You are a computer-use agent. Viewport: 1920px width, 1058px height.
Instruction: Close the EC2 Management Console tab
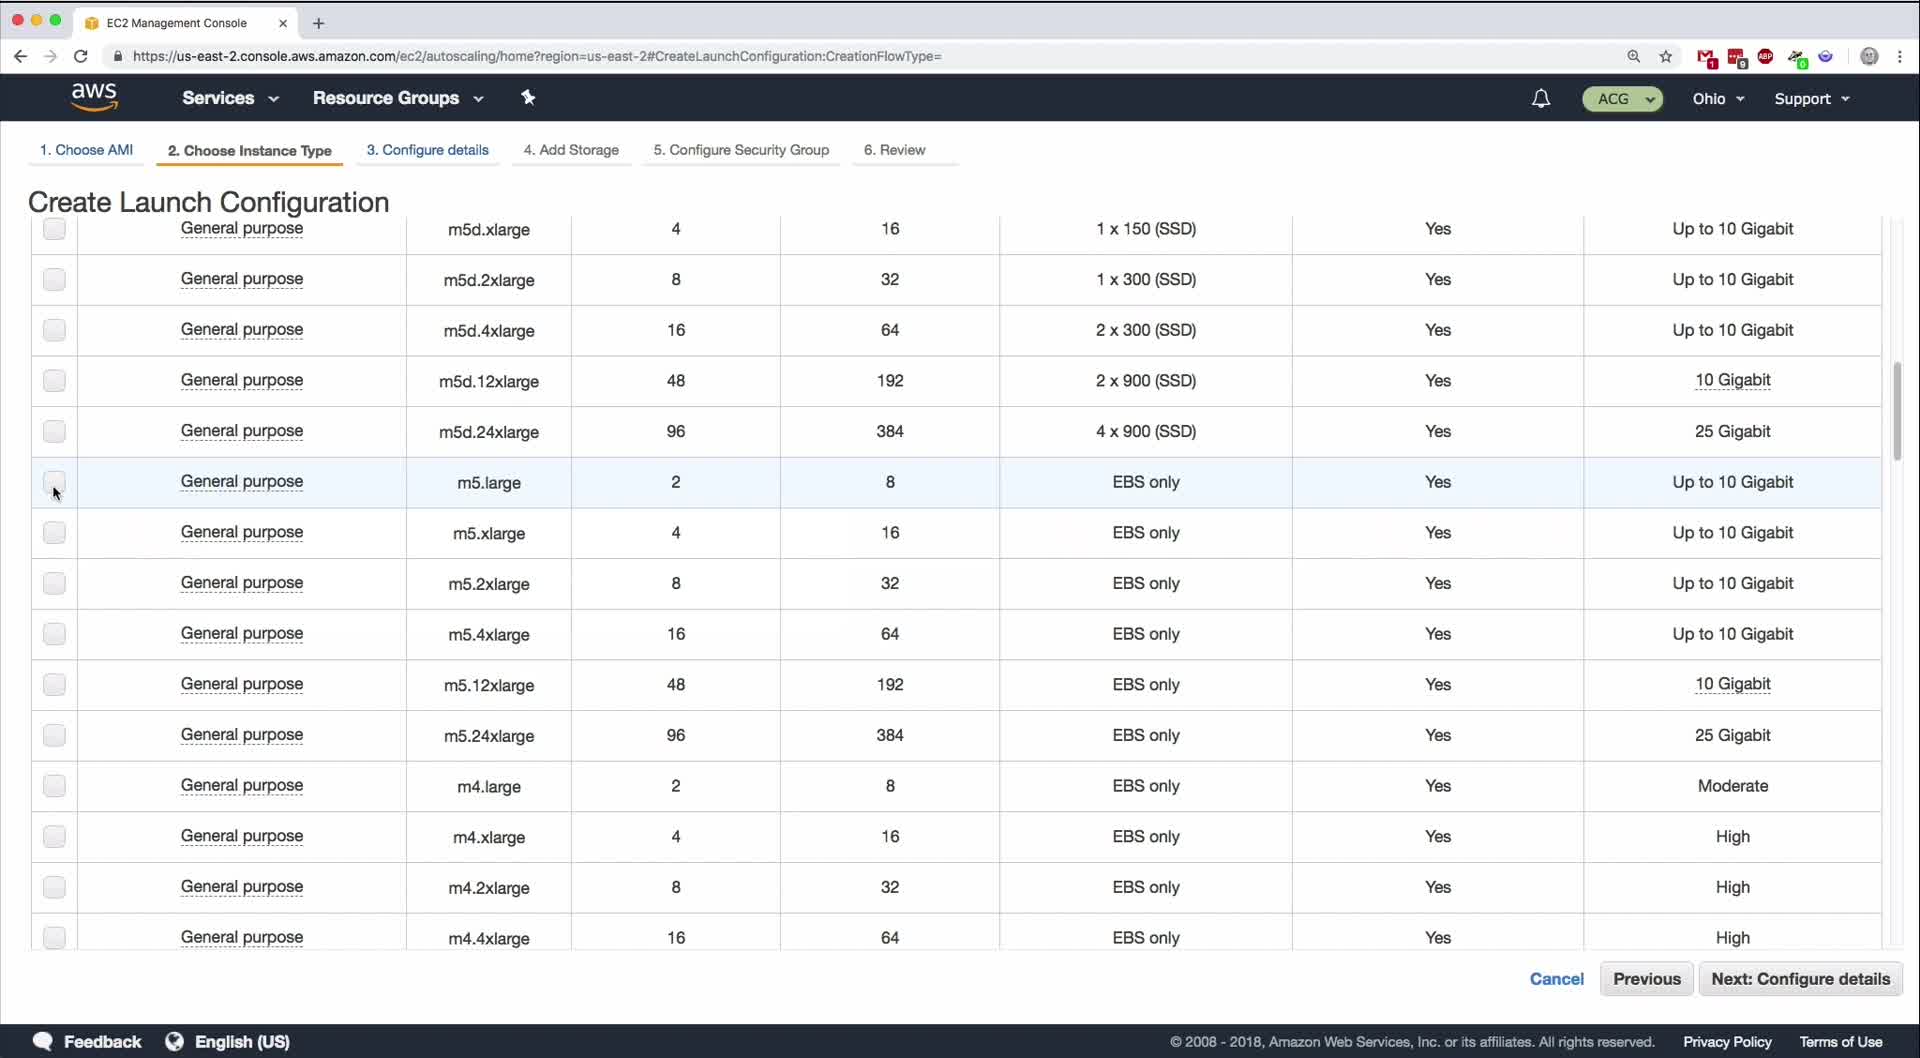283,23
